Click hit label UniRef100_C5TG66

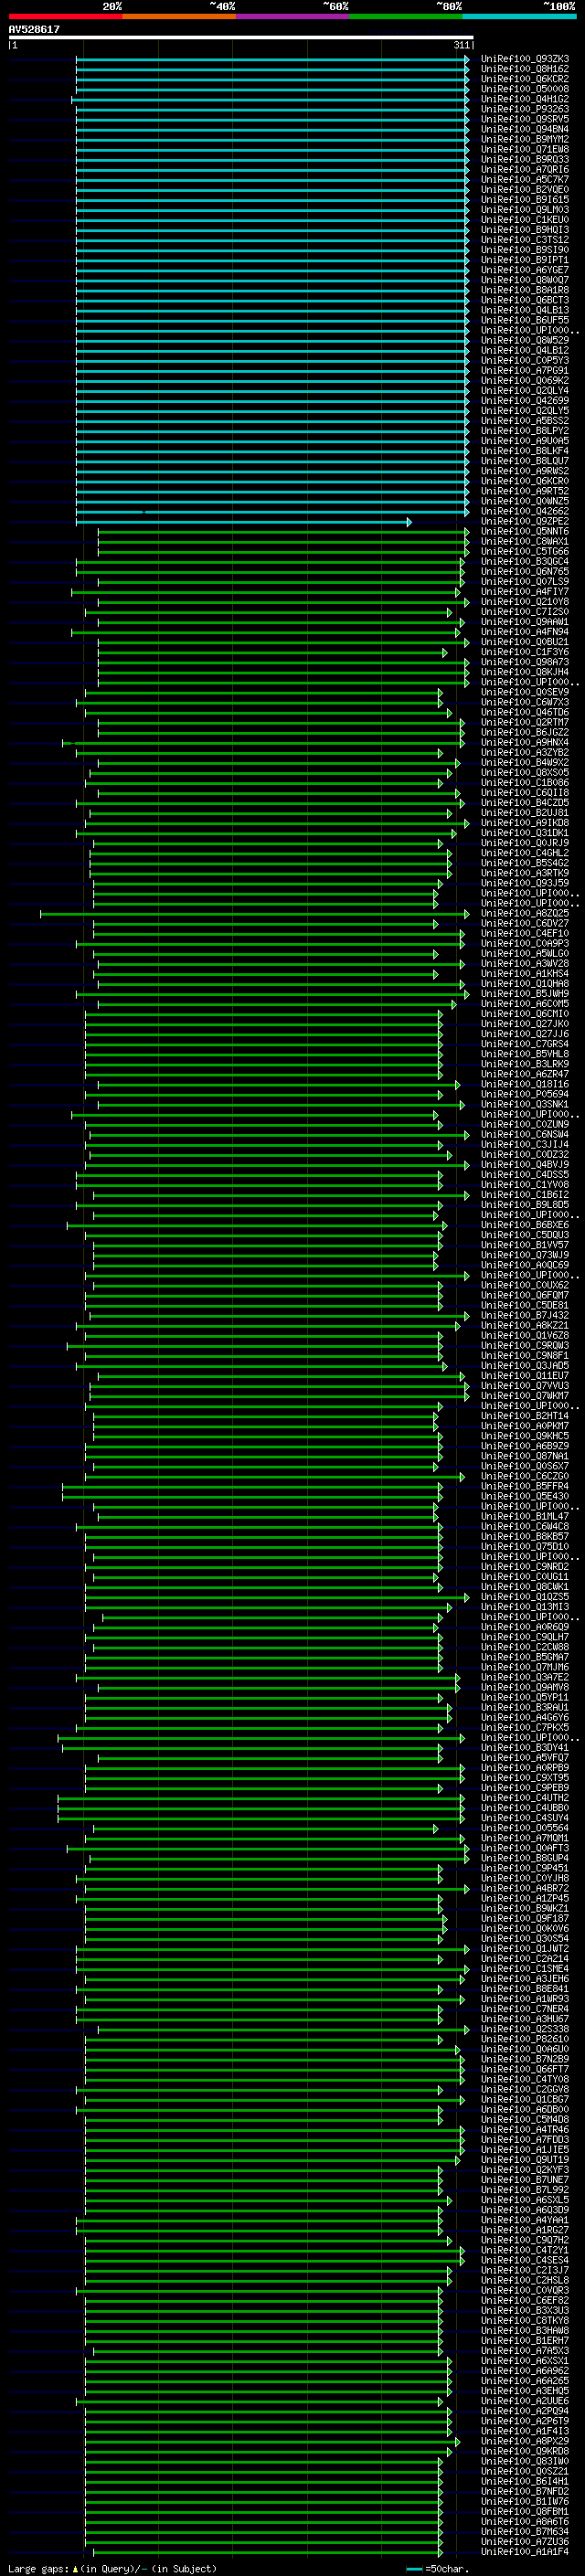coord(525,552)
